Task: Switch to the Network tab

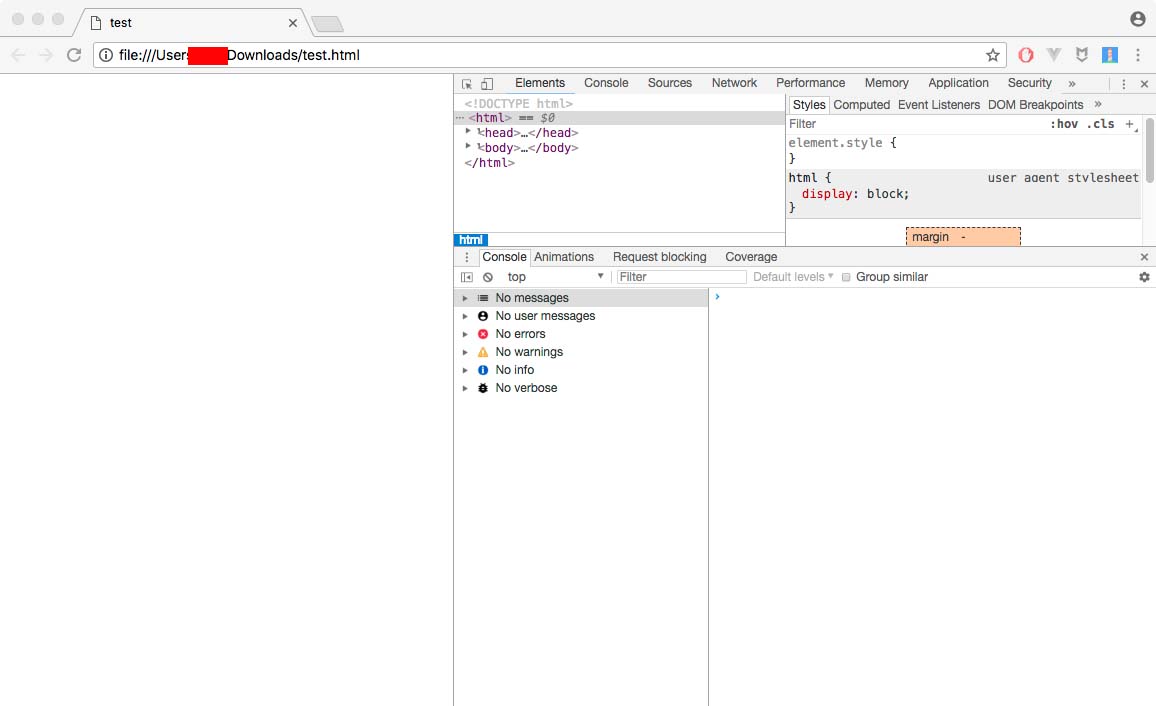Action: [734, 83]
